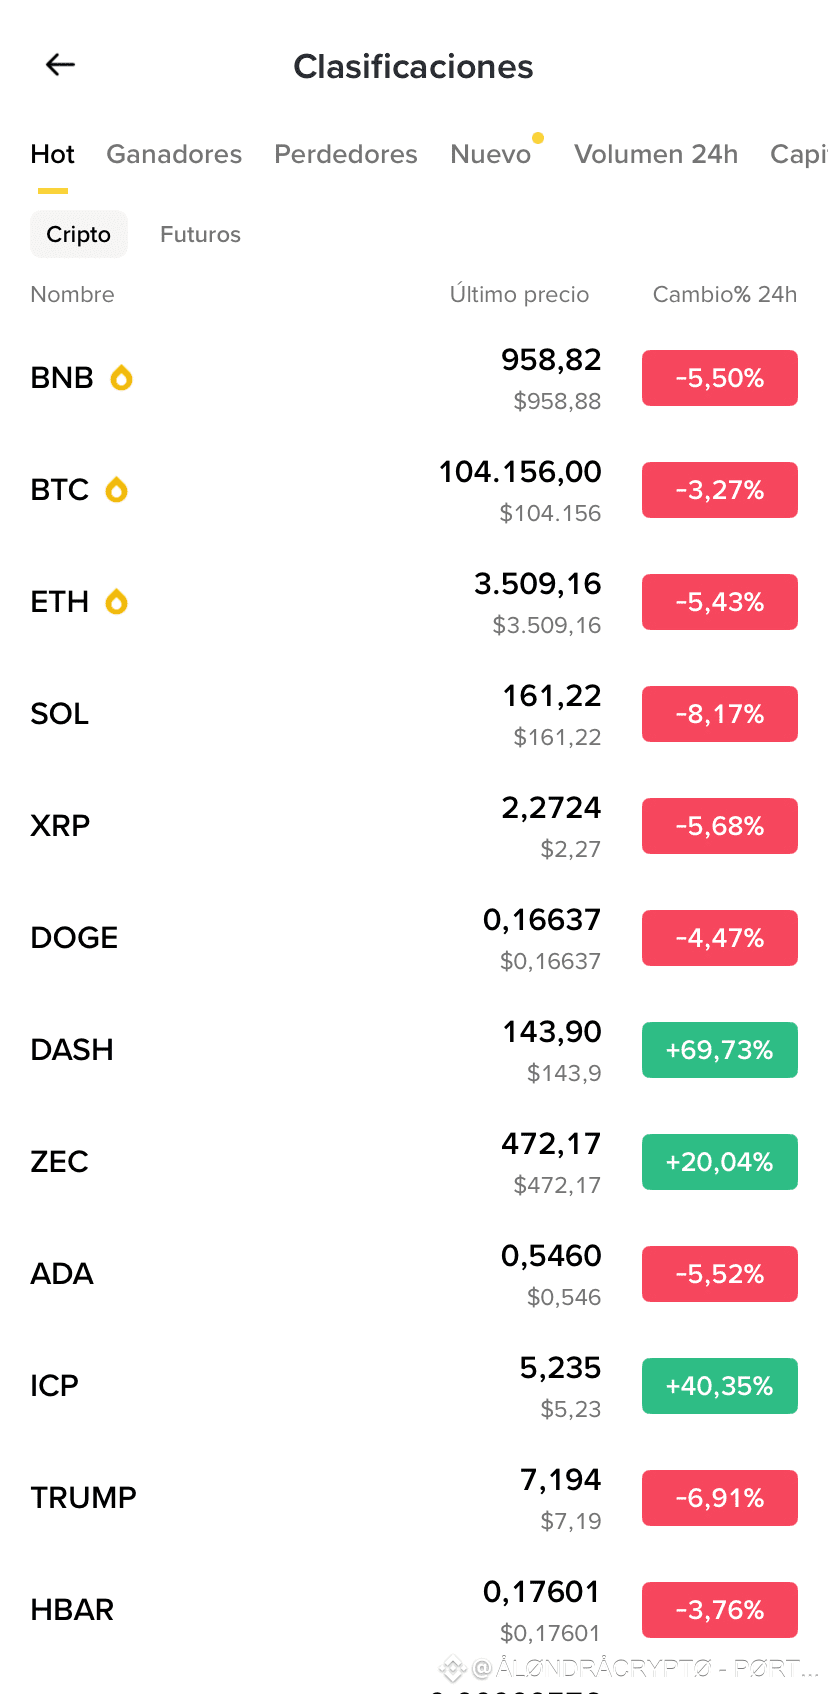Open the TRUMP coin row
This screenshot has height=1694, width=828.
point(300,1498)
